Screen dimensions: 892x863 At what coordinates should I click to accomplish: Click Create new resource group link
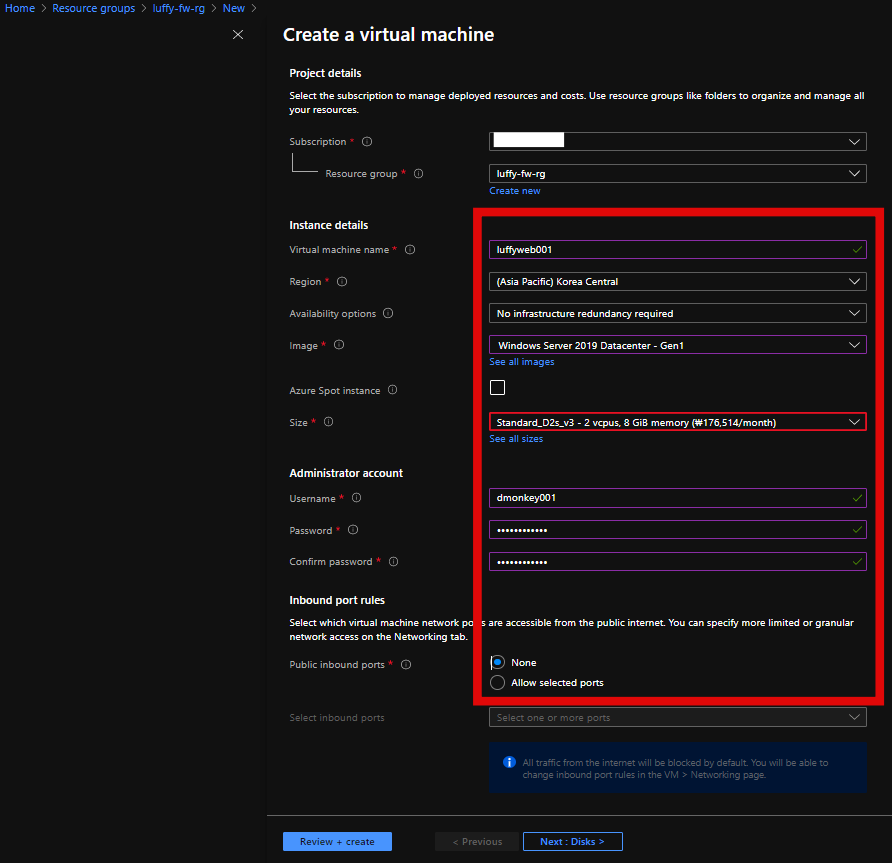pyautogui.click(x=515, y=191)
